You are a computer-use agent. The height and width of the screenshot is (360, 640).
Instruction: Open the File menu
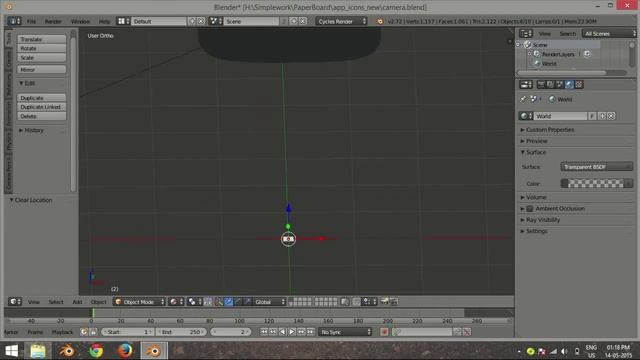pos(31,21)
